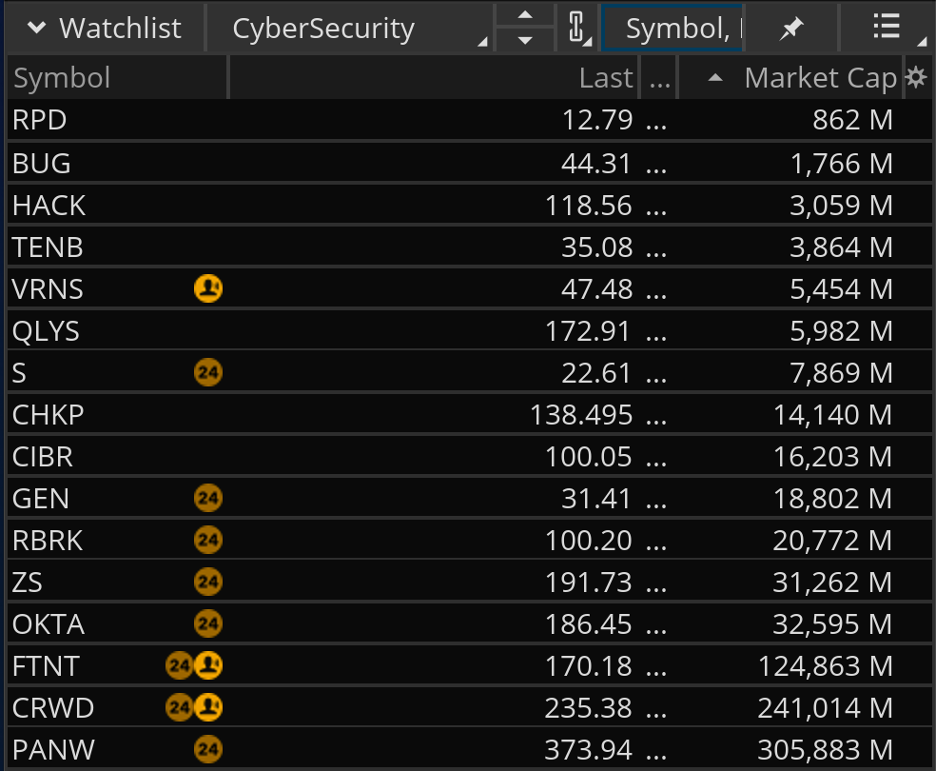
Task: Click CIBR market cap 16,203 M
Action: 833,457
